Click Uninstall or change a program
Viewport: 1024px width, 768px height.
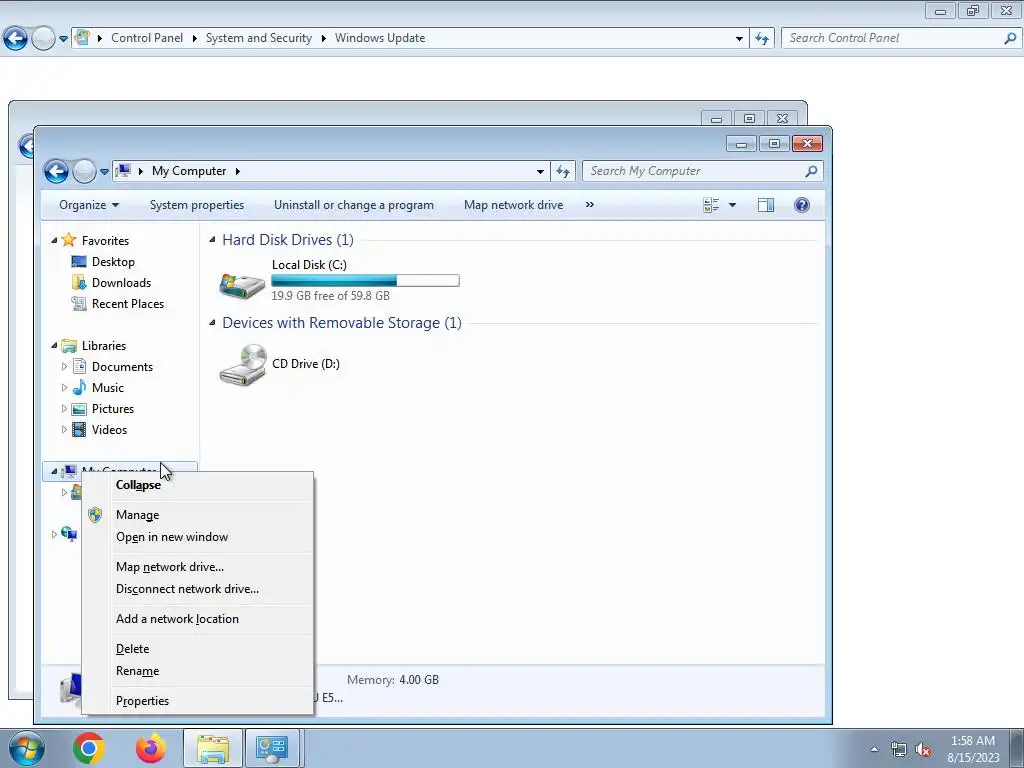click(353, 205)
